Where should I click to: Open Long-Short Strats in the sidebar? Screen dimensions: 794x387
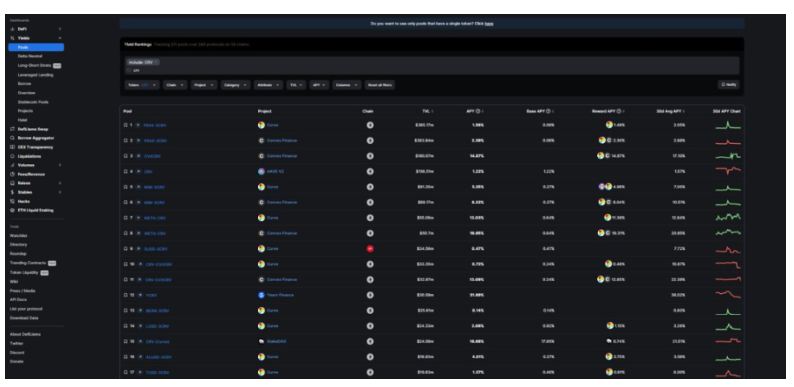34,65
